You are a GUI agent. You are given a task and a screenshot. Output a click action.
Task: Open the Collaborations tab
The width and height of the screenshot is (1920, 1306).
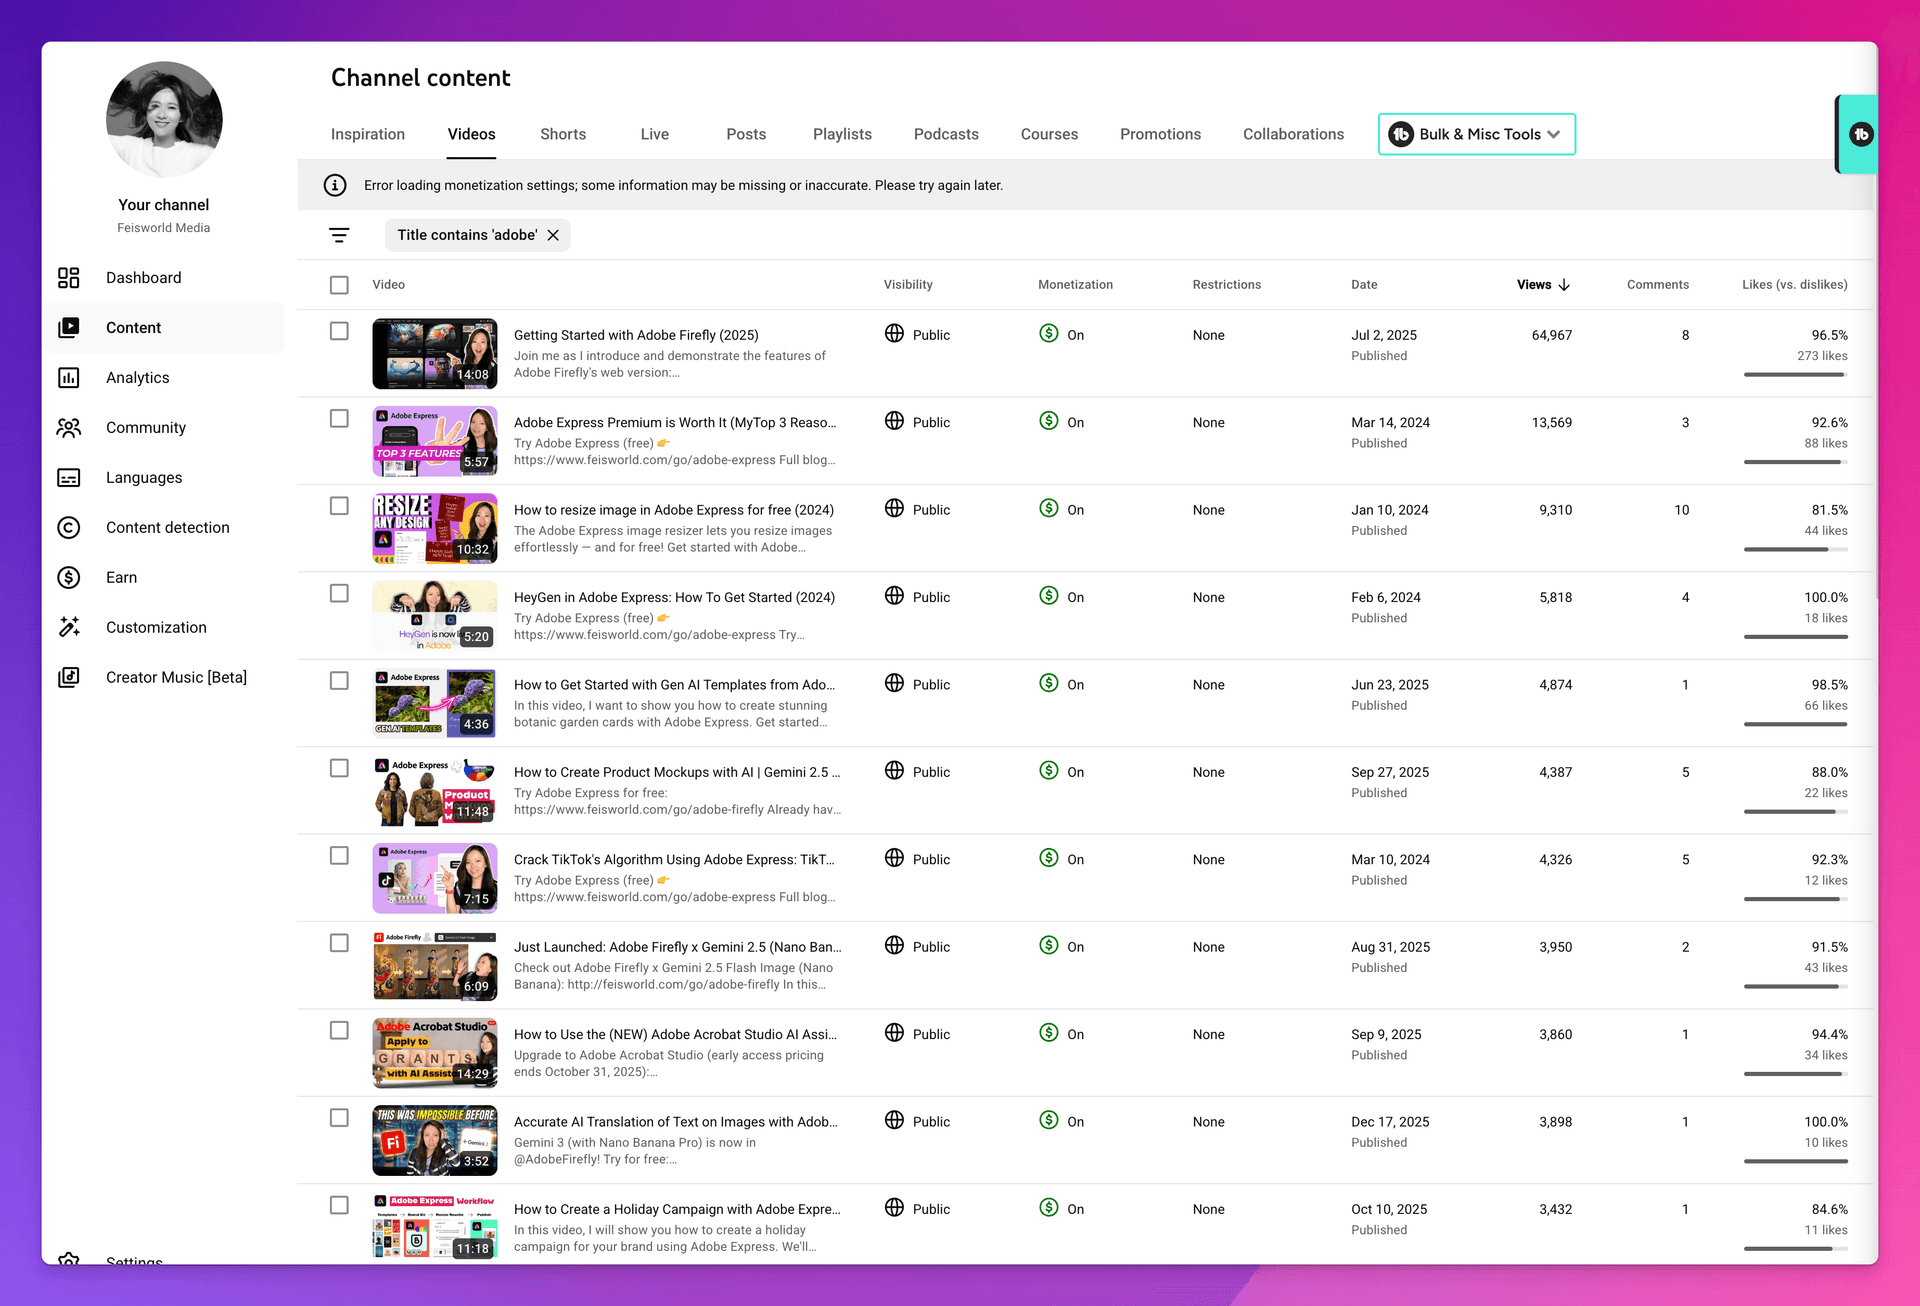tap(1293, 134)
